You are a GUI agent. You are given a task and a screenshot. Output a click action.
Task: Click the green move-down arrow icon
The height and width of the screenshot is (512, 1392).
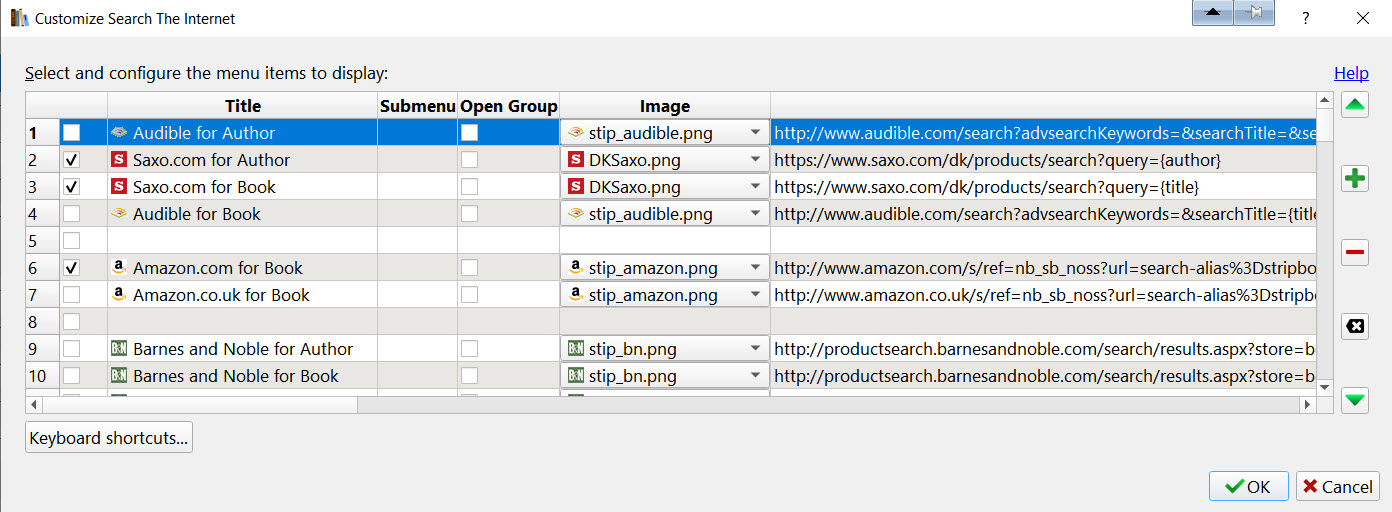(1355, 400)
